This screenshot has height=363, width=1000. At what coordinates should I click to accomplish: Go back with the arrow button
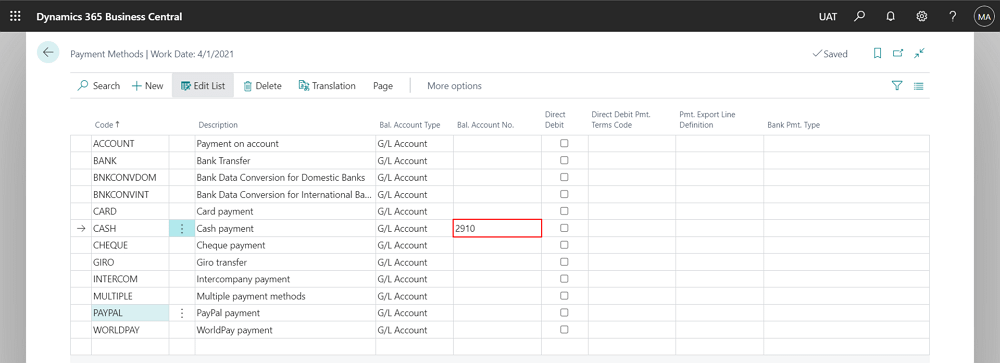coord(48,53)
